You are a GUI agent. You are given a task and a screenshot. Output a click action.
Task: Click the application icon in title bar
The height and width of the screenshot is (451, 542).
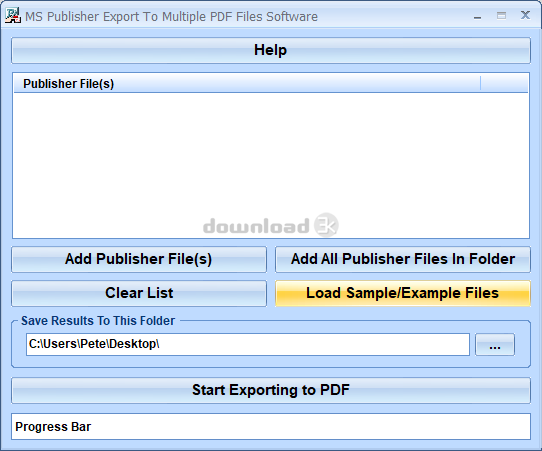pyautogui.click(x=13, y=16)
